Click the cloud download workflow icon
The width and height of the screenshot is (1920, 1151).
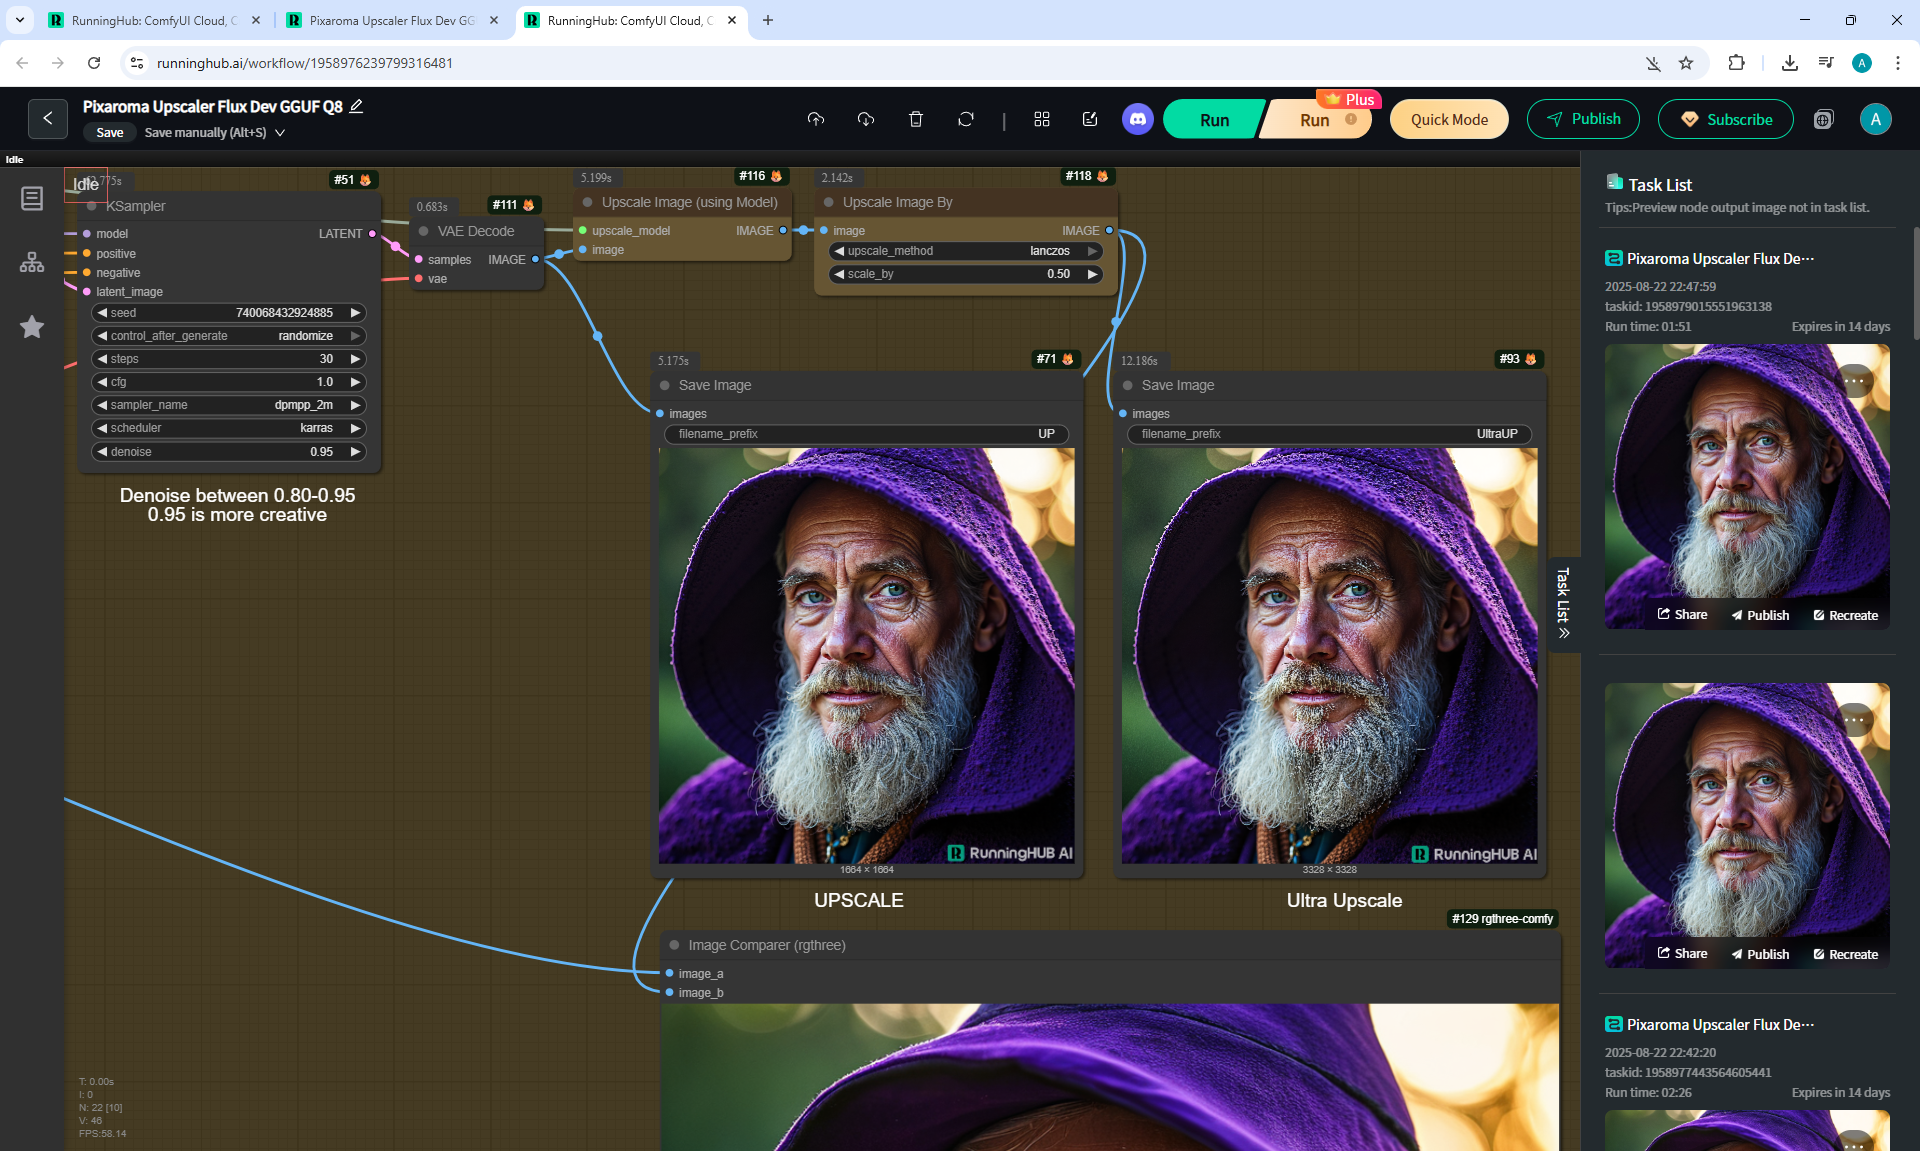(x=866, y=119)
